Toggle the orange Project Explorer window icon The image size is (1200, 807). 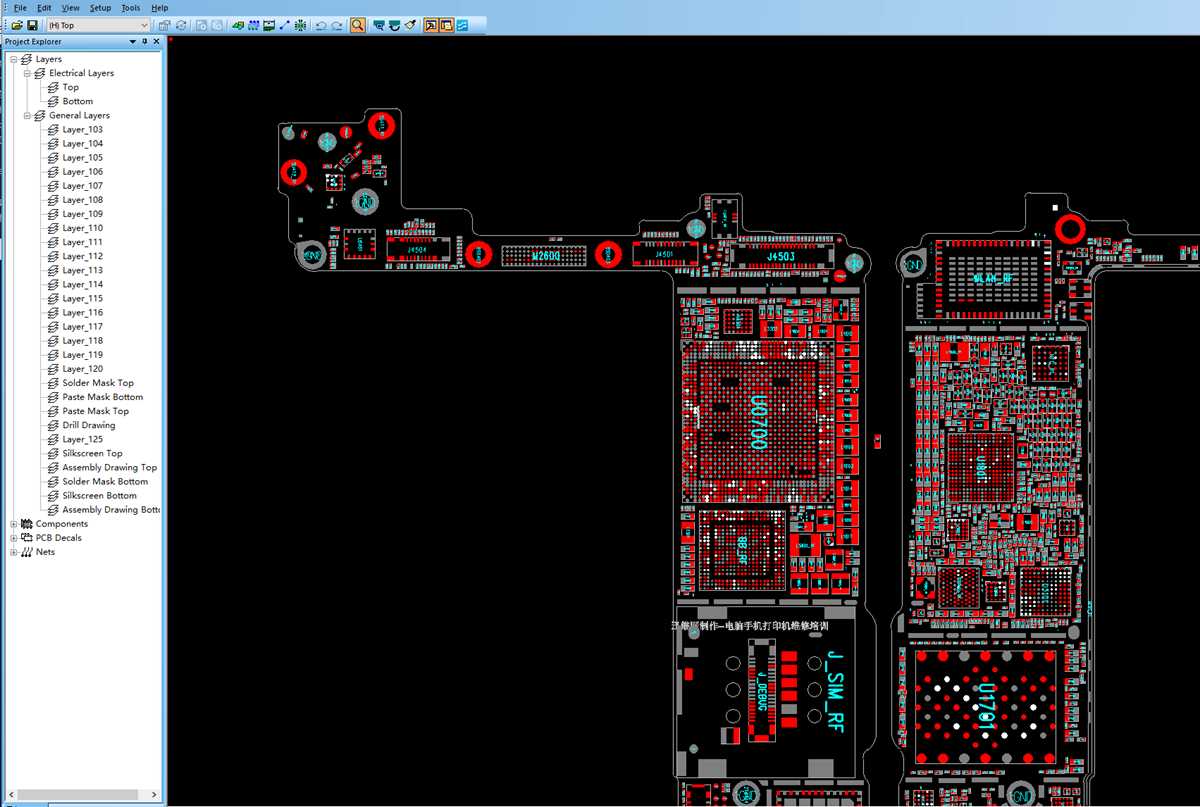pyautogui.click(x=431, y=25)
